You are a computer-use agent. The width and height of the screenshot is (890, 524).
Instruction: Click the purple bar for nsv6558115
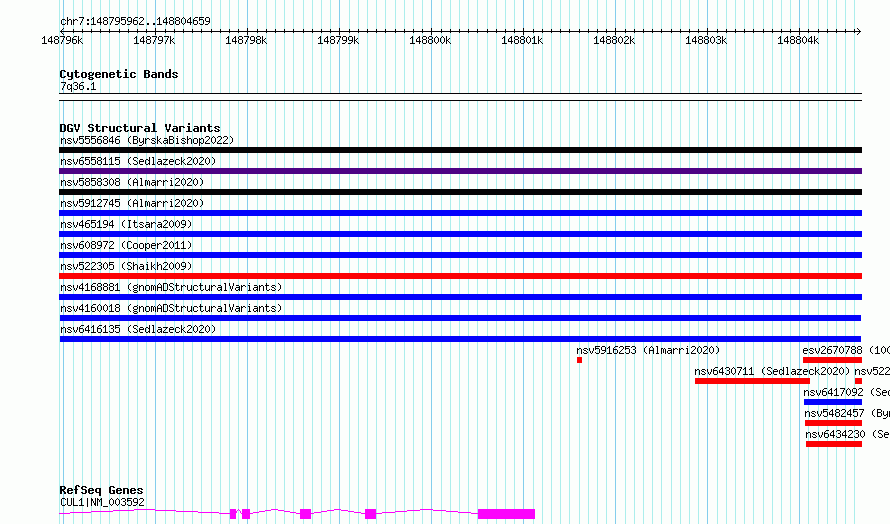(460, 171)
